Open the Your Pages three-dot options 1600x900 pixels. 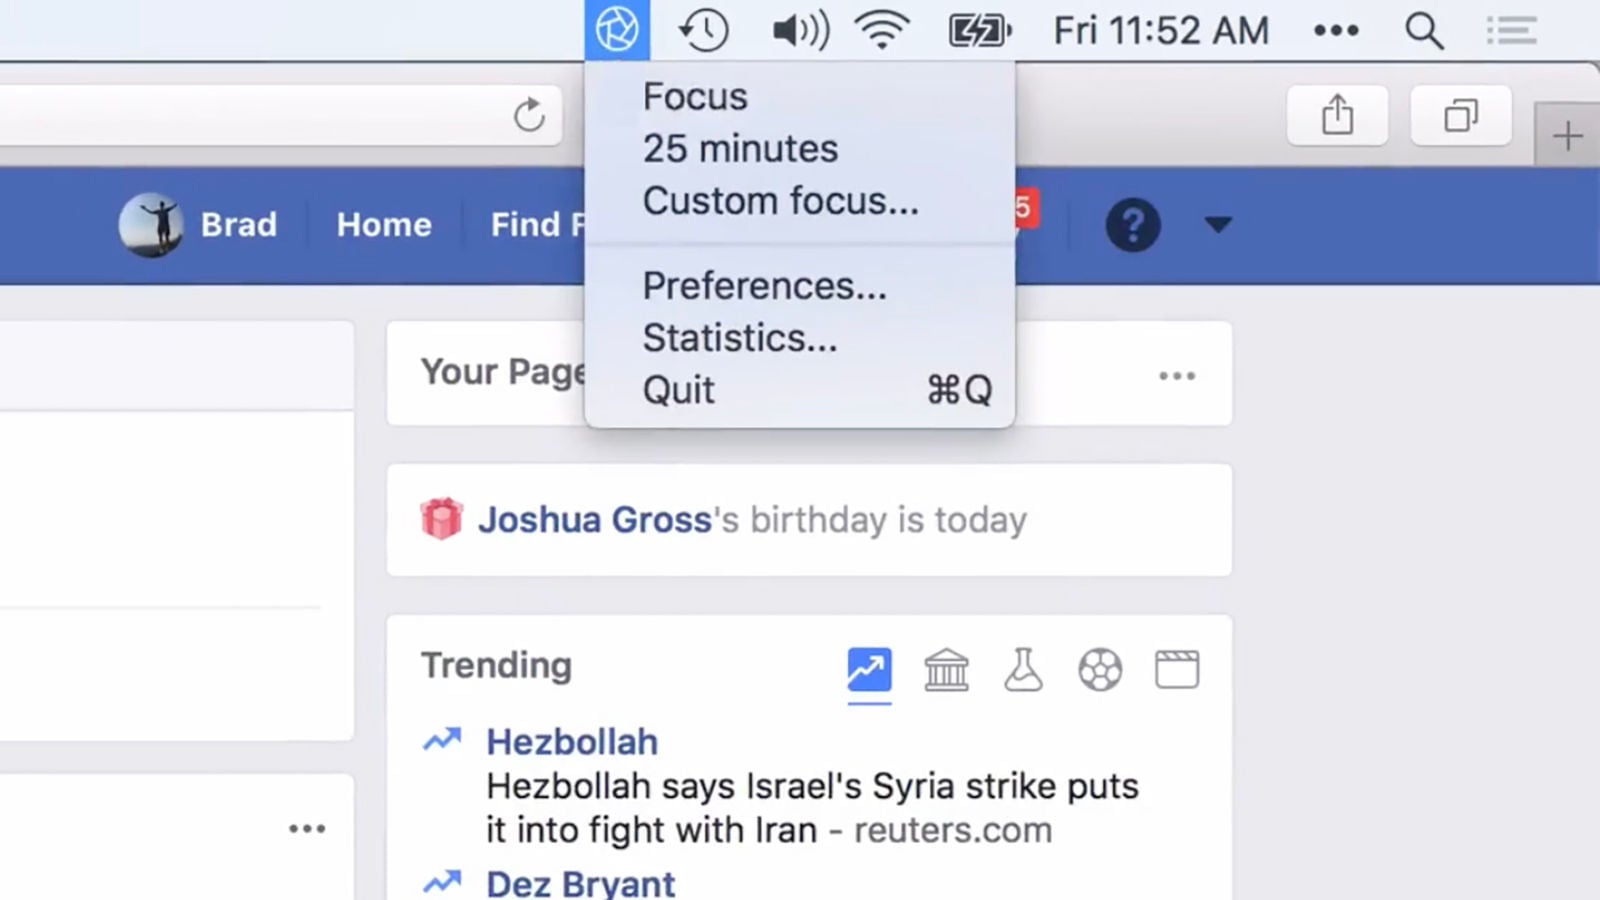pyautogui.click(x=1177, y=376)
